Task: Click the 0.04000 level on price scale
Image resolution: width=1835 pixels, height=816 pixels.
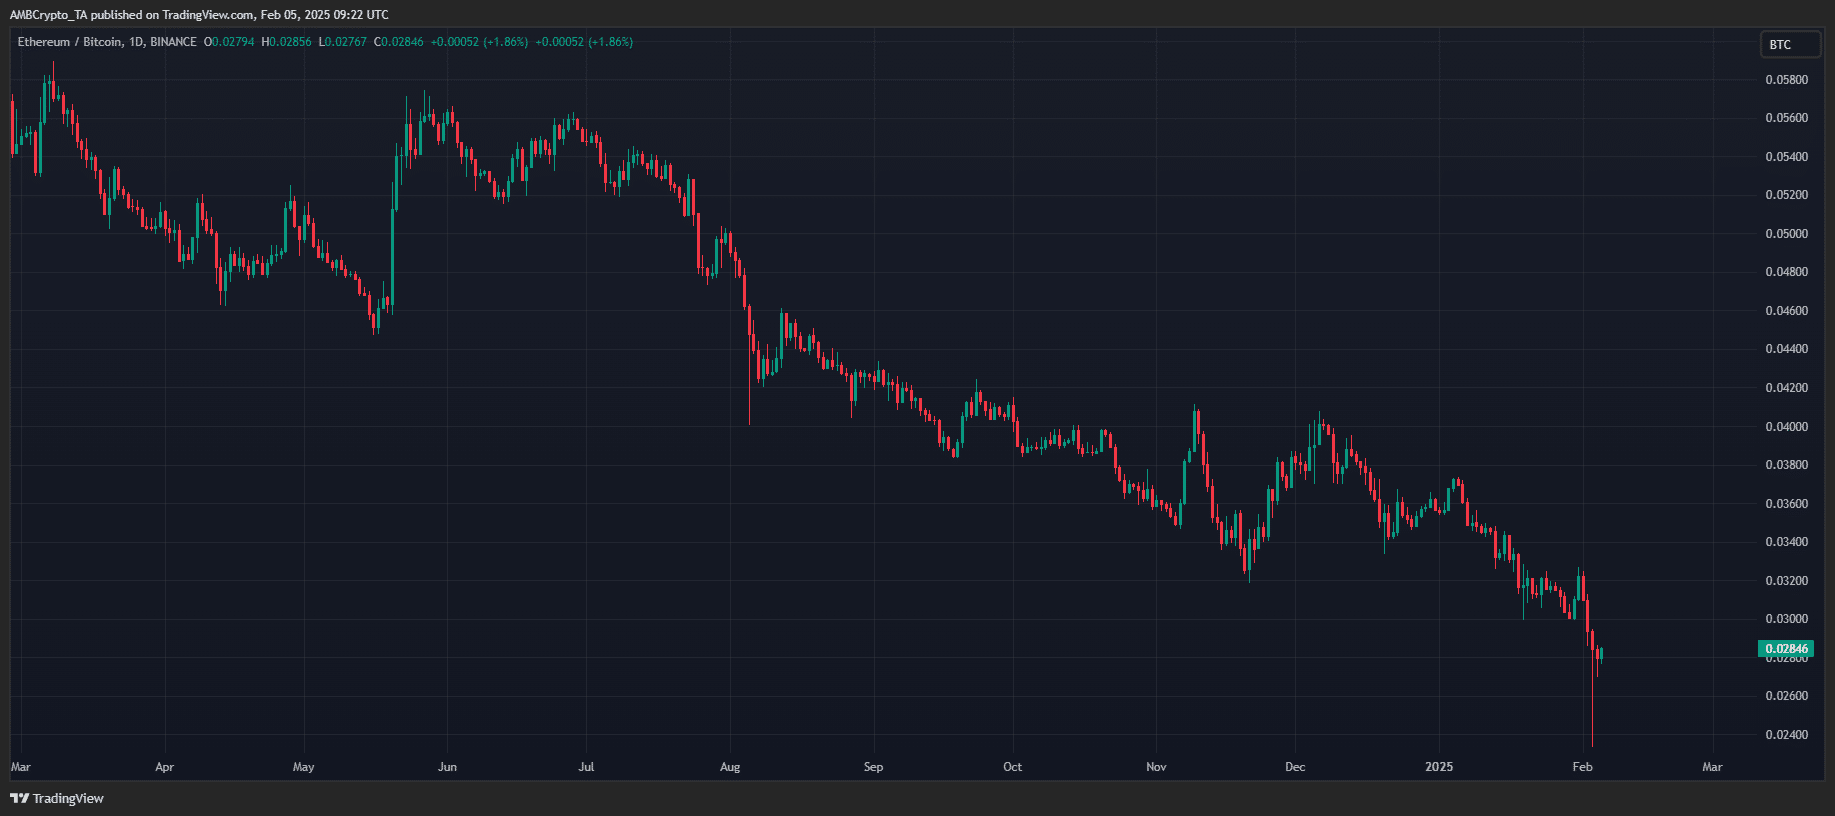Action: pyautogui.click(x=1786, y=427)
